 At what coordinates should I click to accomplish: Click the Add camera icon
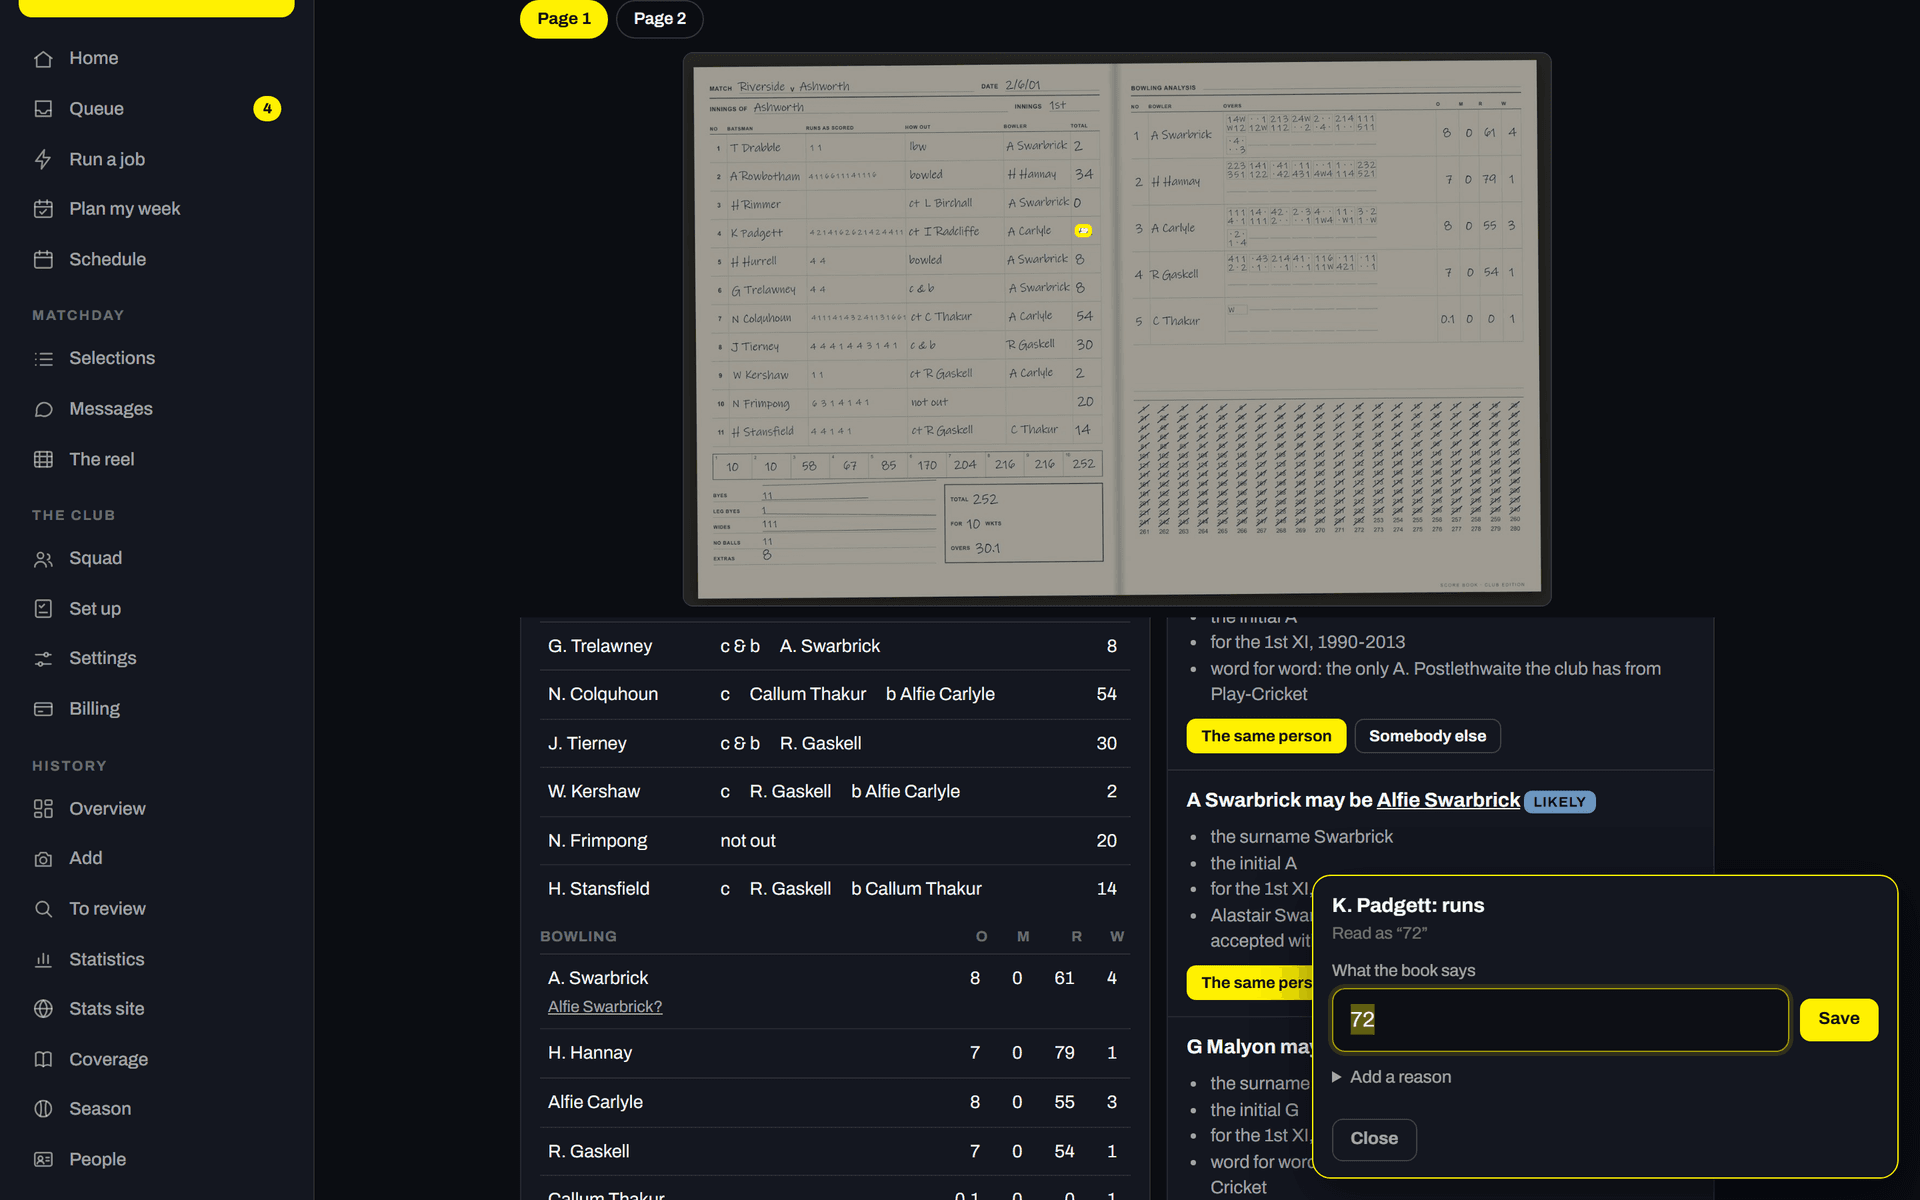click(x=43, y=859)
